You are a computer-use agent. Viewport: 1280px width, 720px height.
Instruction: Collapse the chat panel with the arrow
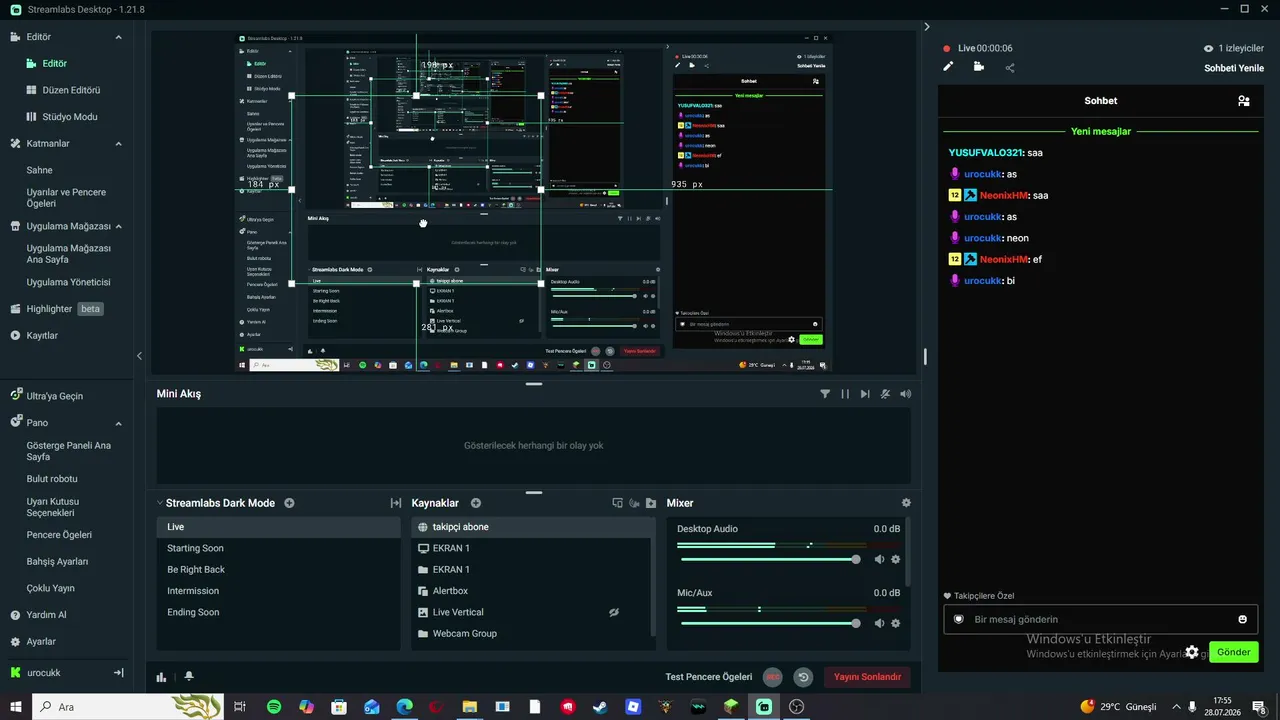(x=927, y=27)
